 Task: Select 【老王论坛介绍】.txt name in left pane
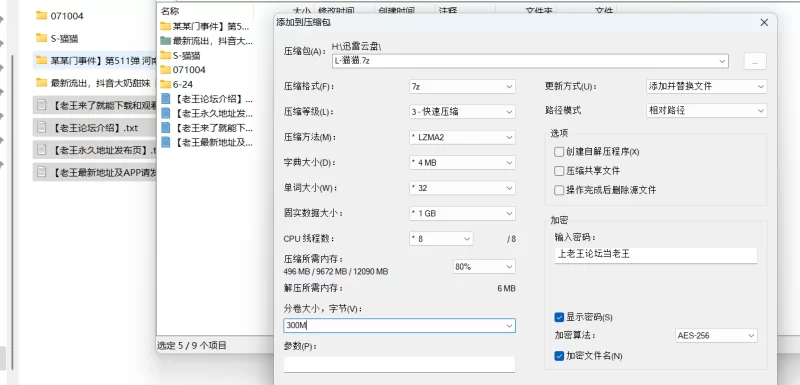click(x=95, y=128)
